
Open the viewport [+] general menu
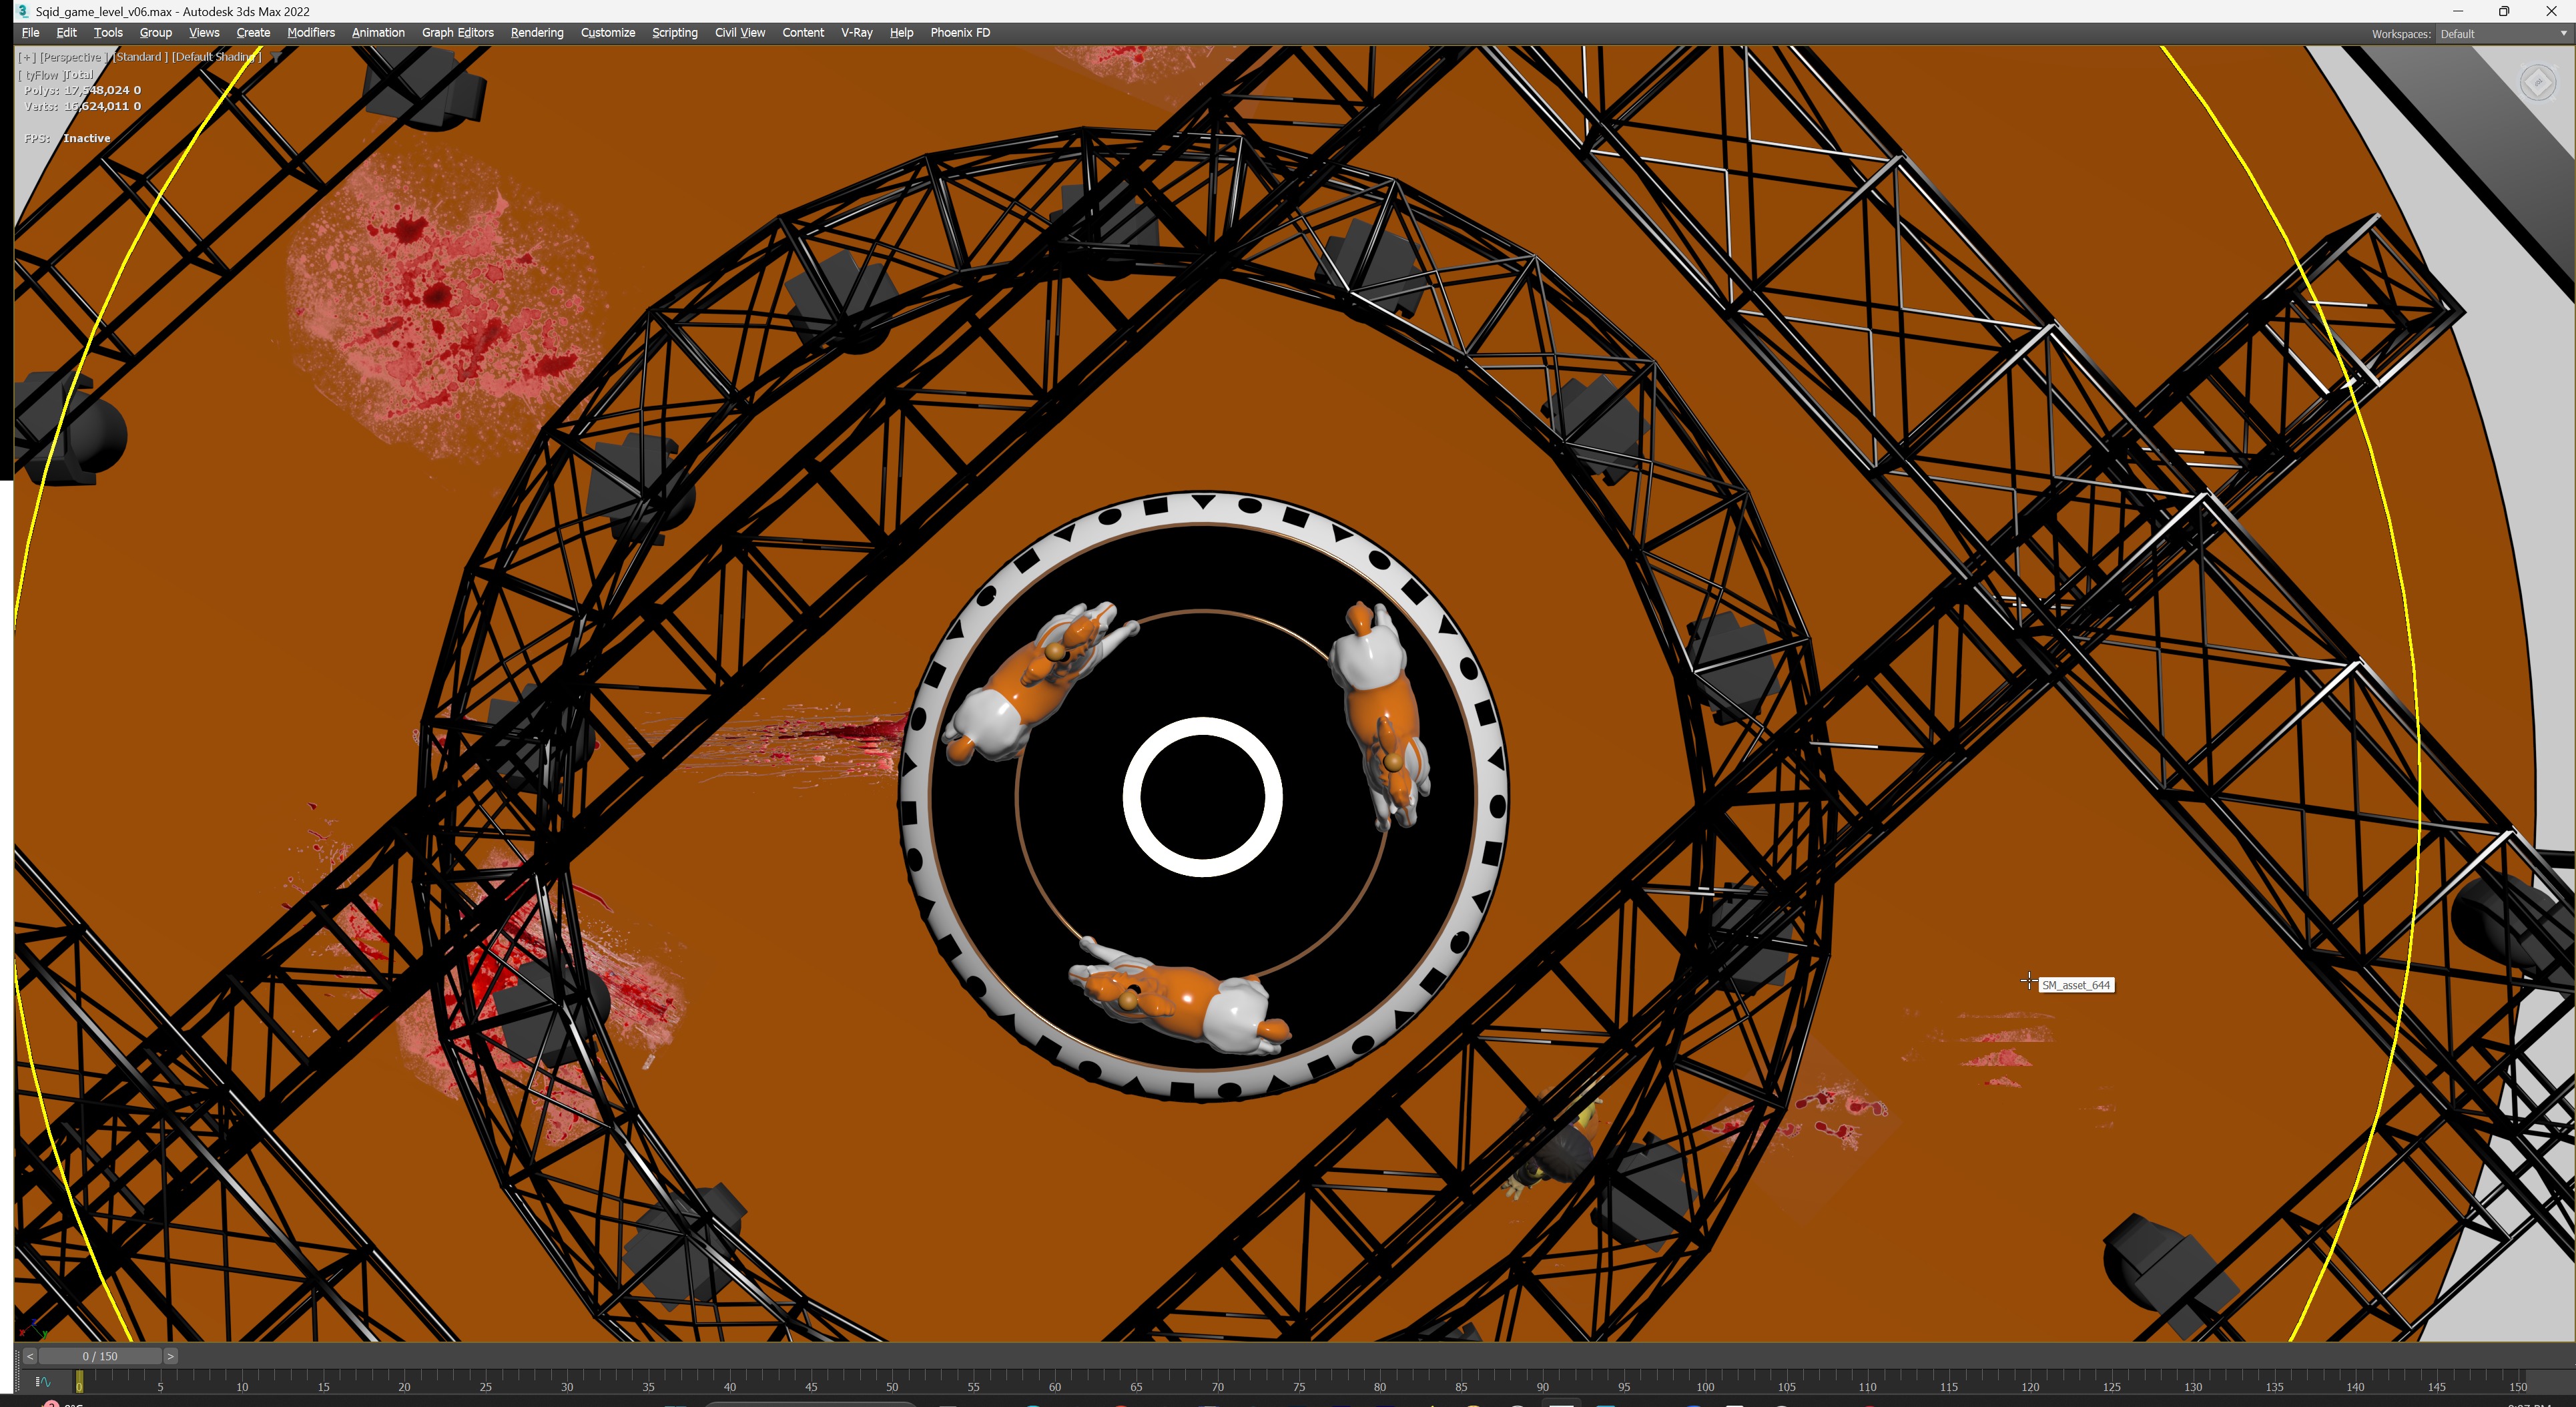(27, 57)
